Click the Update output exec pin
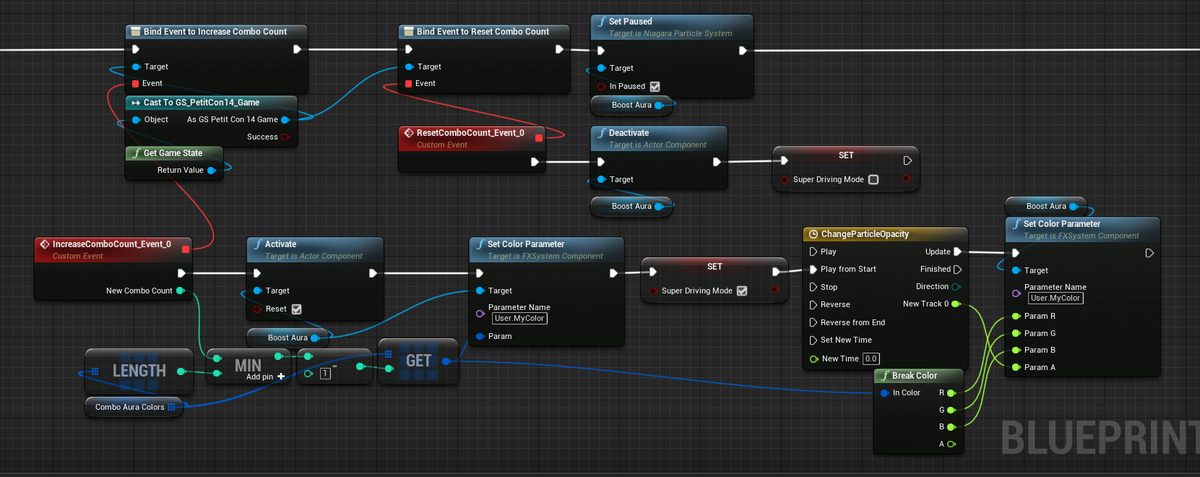1200x477 pixels. [x=957, y=252]
